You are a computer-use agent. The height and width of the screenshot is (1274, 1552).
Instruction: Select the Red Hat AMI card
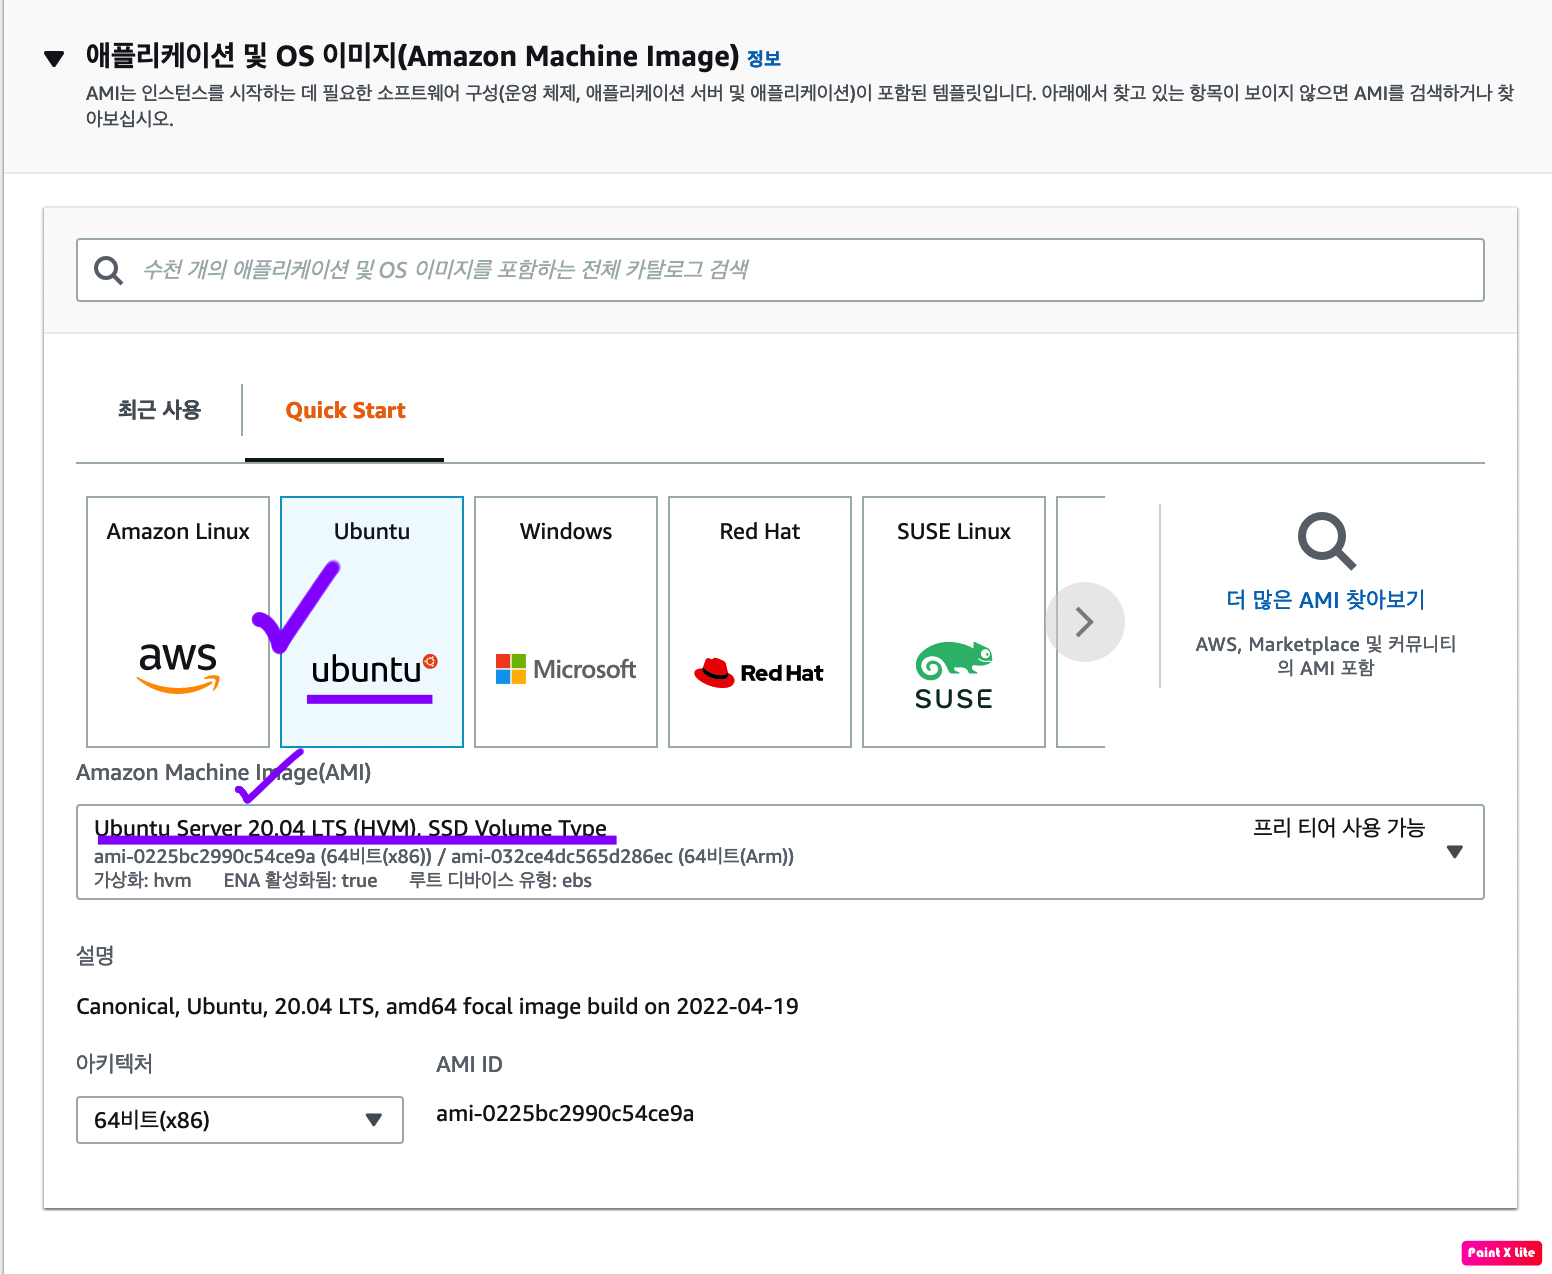[760, 622]
